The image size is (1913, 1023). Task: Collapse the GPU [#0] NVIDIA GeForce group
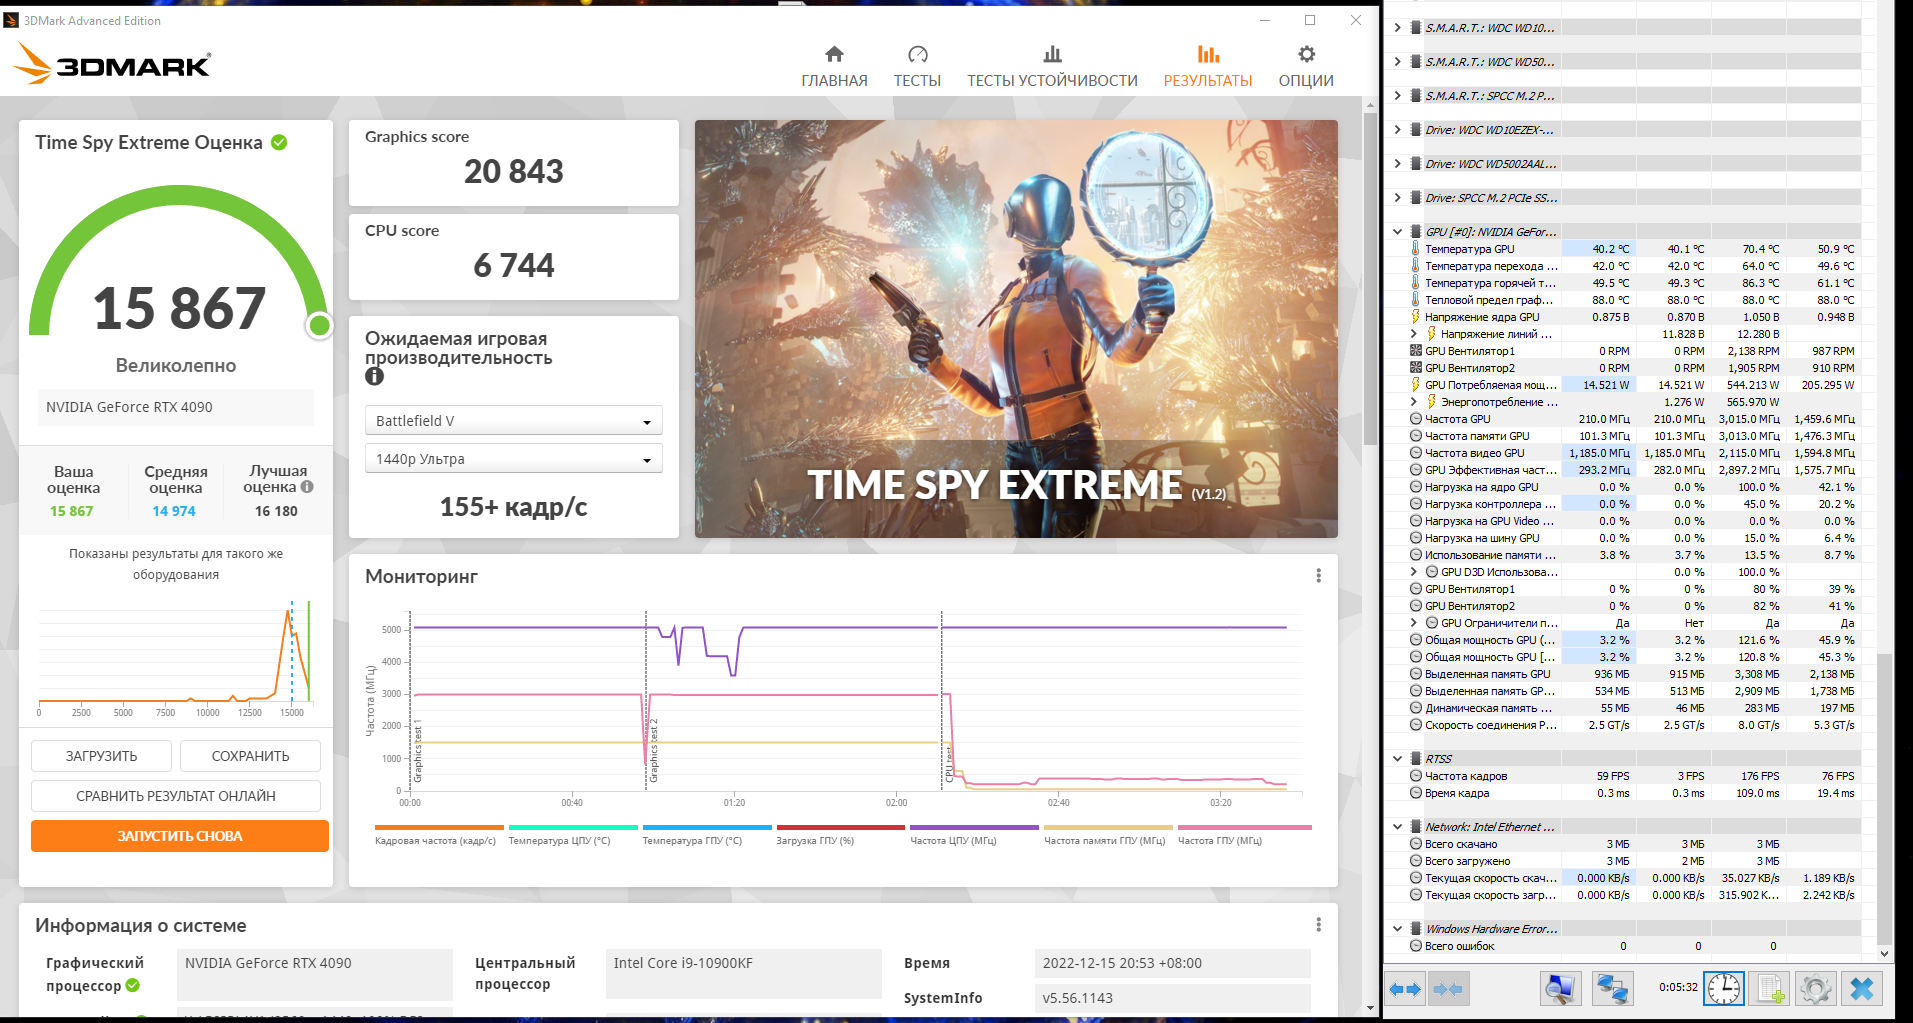click(x=1397, y=232)
